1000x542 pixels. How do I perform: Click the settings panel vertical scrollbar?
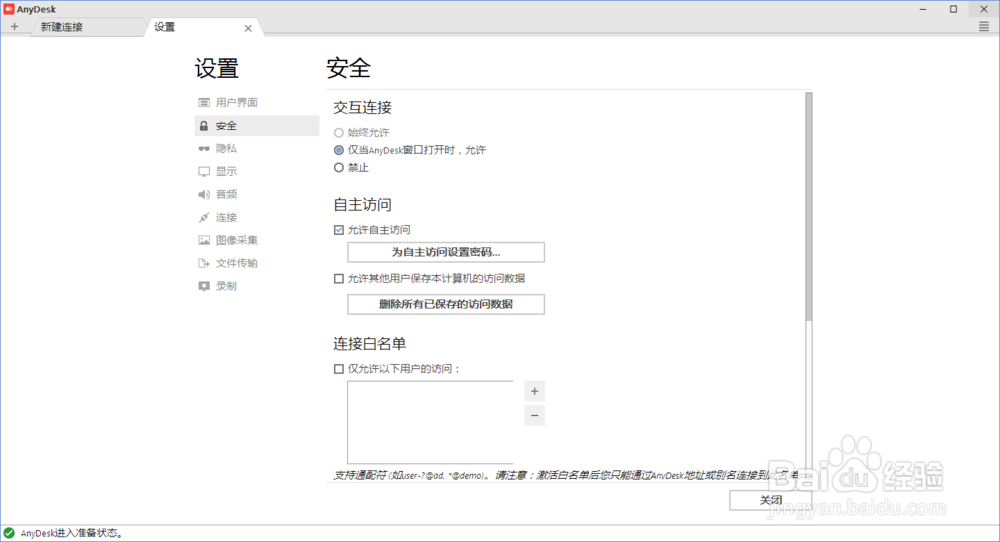pos(809,207)
